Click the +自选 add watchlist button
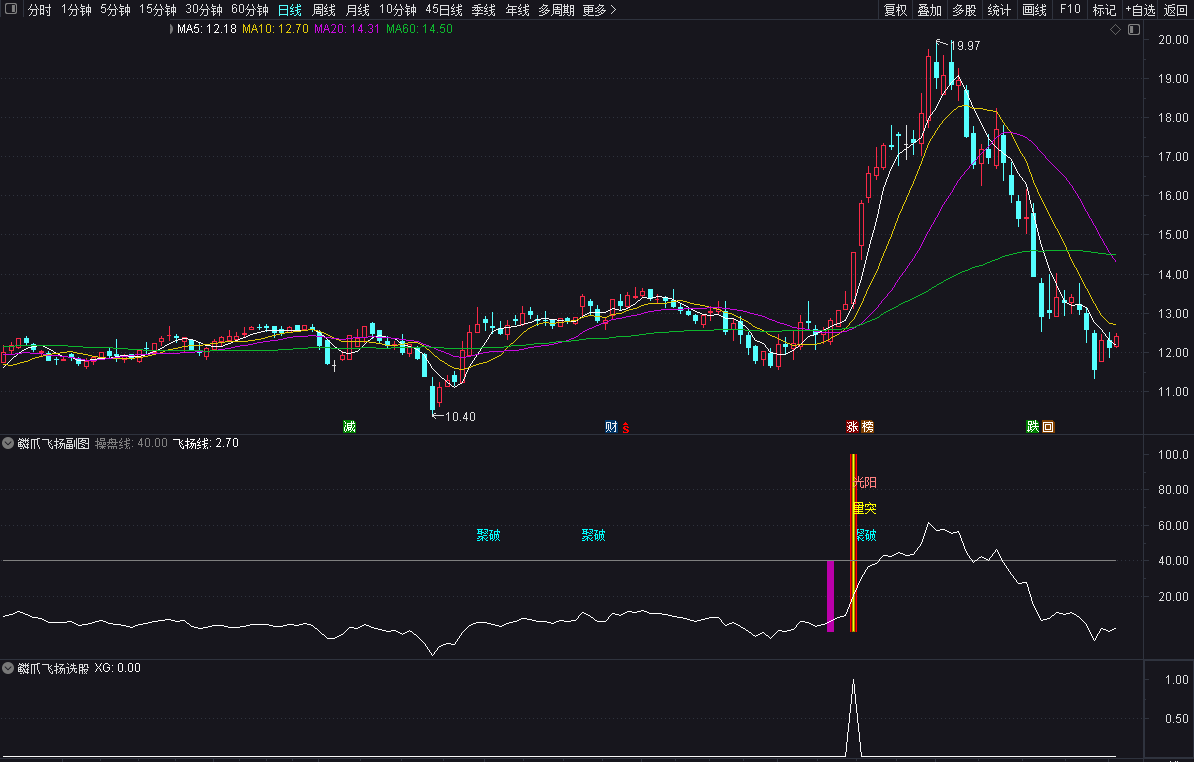 coord(1141,10)
